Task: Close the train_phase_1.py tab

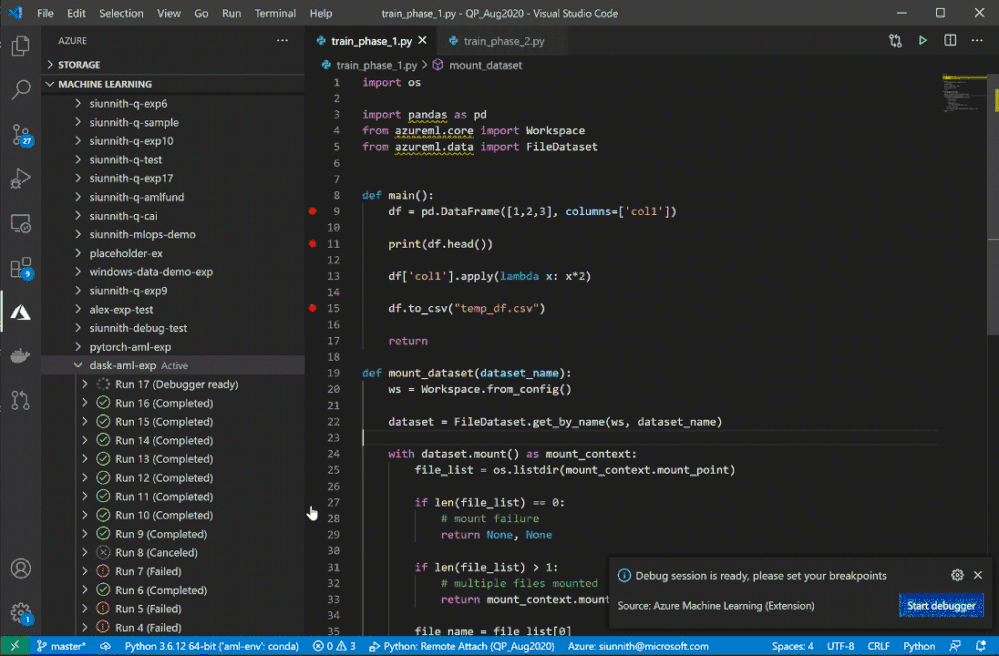Action: click(422, 41)
